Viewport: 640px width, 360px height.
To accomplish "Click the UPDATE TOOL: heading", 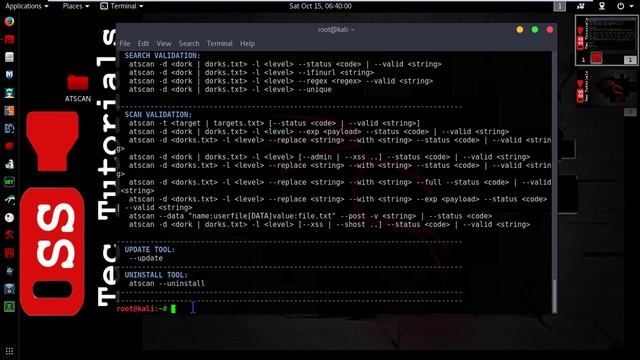I will pos(149,249).
